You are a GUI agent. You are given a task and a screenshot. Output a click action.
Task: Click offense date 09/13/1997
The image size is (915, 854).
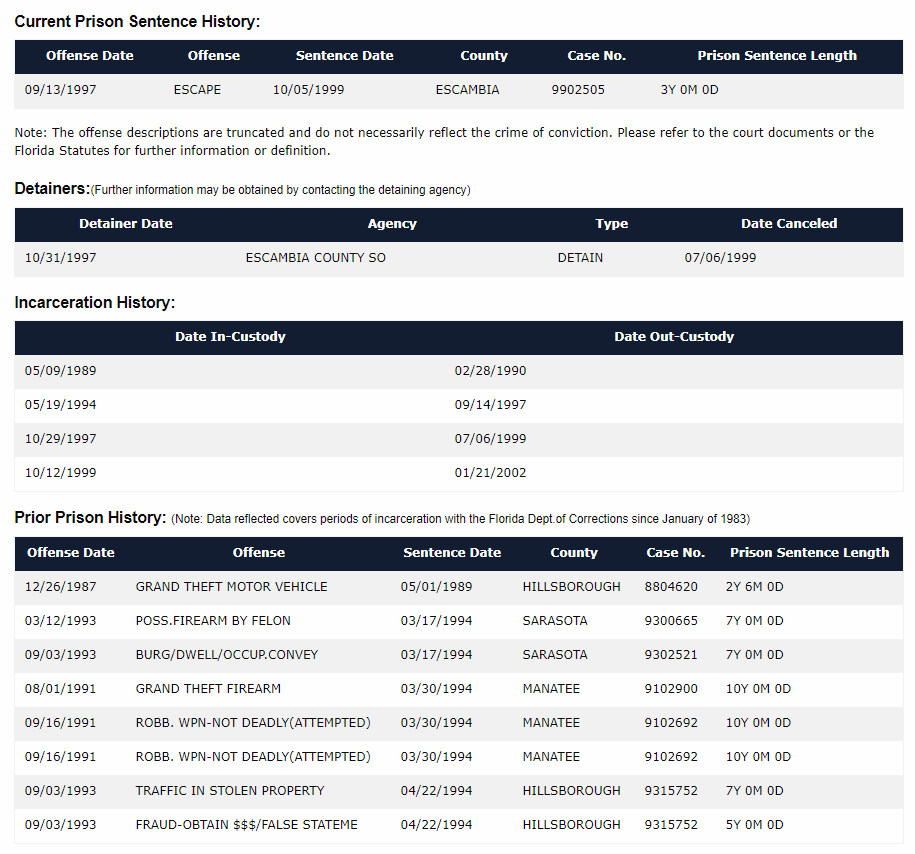[61, 90]
